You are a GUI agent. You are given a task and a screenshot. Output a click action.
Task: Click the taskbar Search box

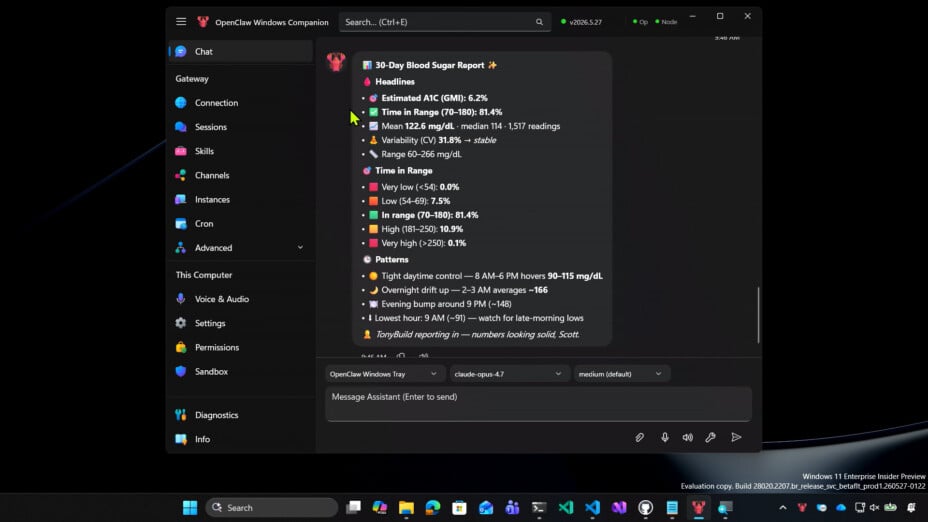[x=272, y=508]
